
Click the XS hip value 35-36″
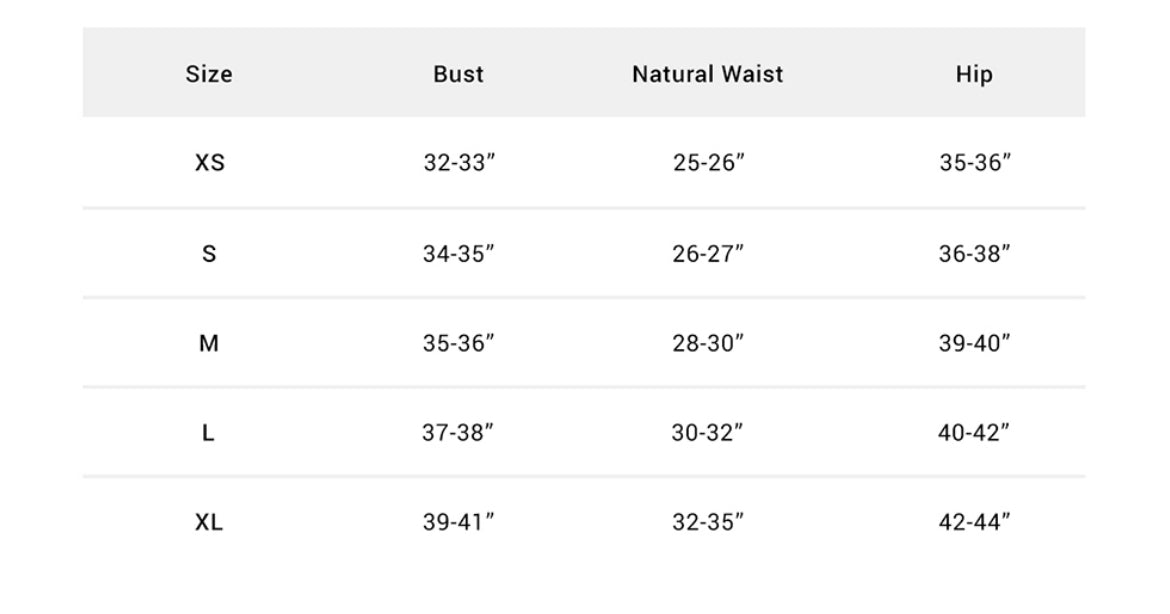coord(975,162)
